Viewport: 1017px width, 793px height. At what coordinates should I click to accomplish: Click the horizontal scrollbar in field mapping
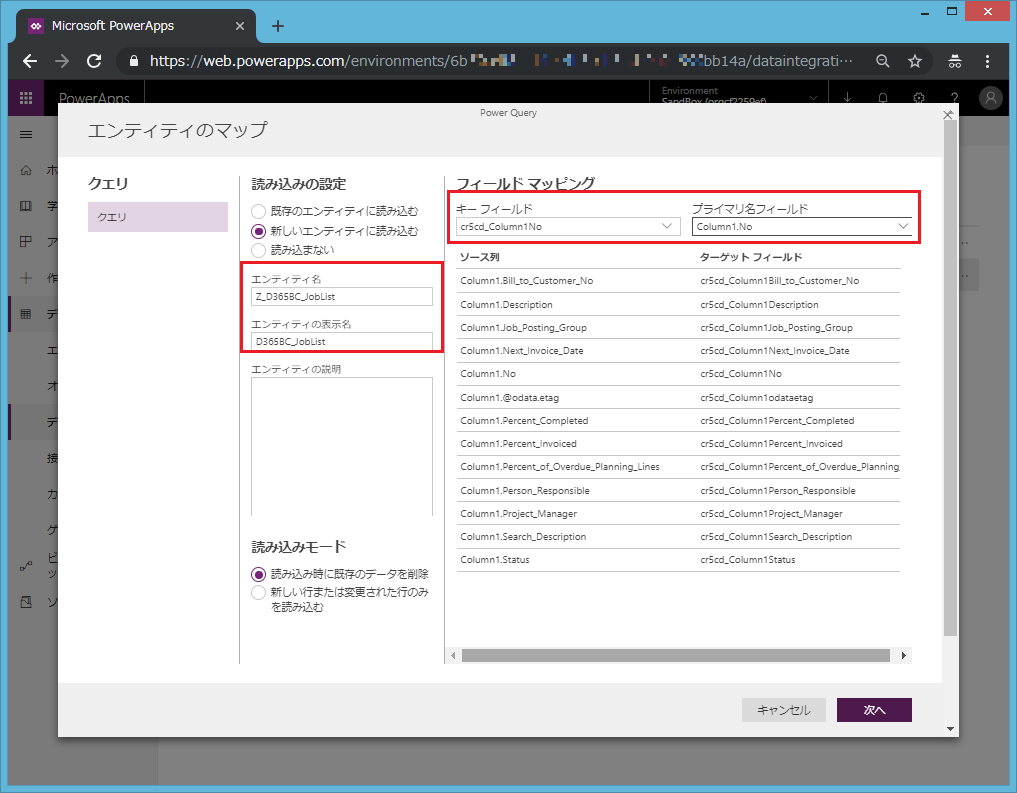pyautogui.click(x=675, y=656)
